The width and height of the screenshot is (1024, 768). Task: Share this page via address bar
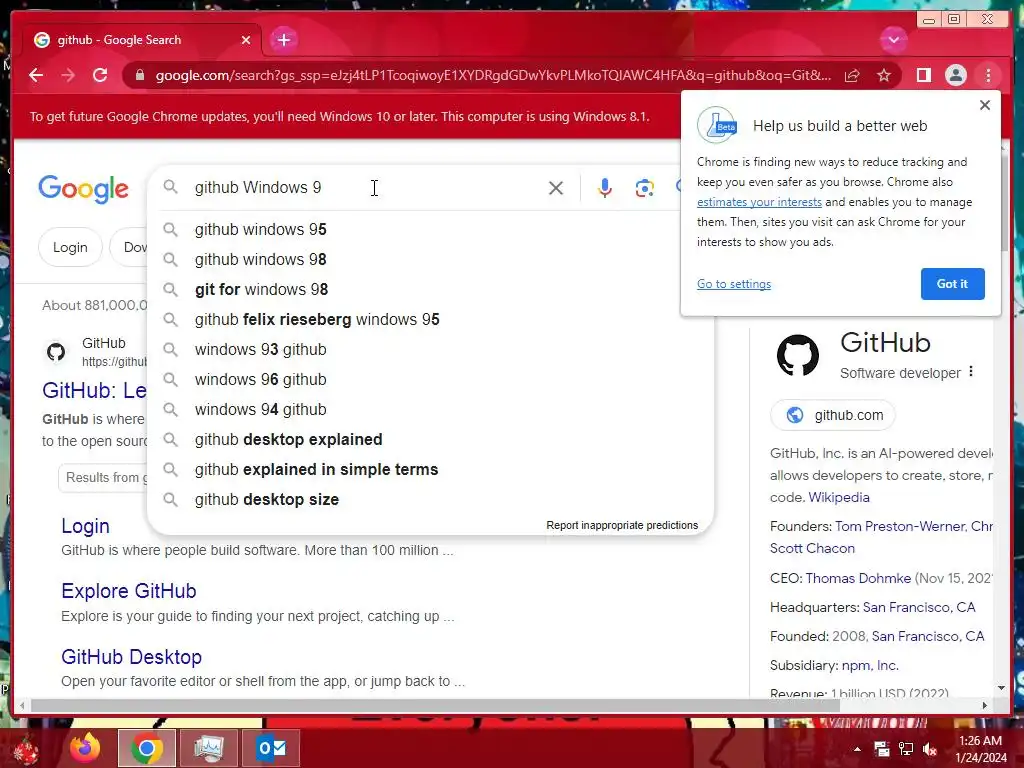coord(852,76)
